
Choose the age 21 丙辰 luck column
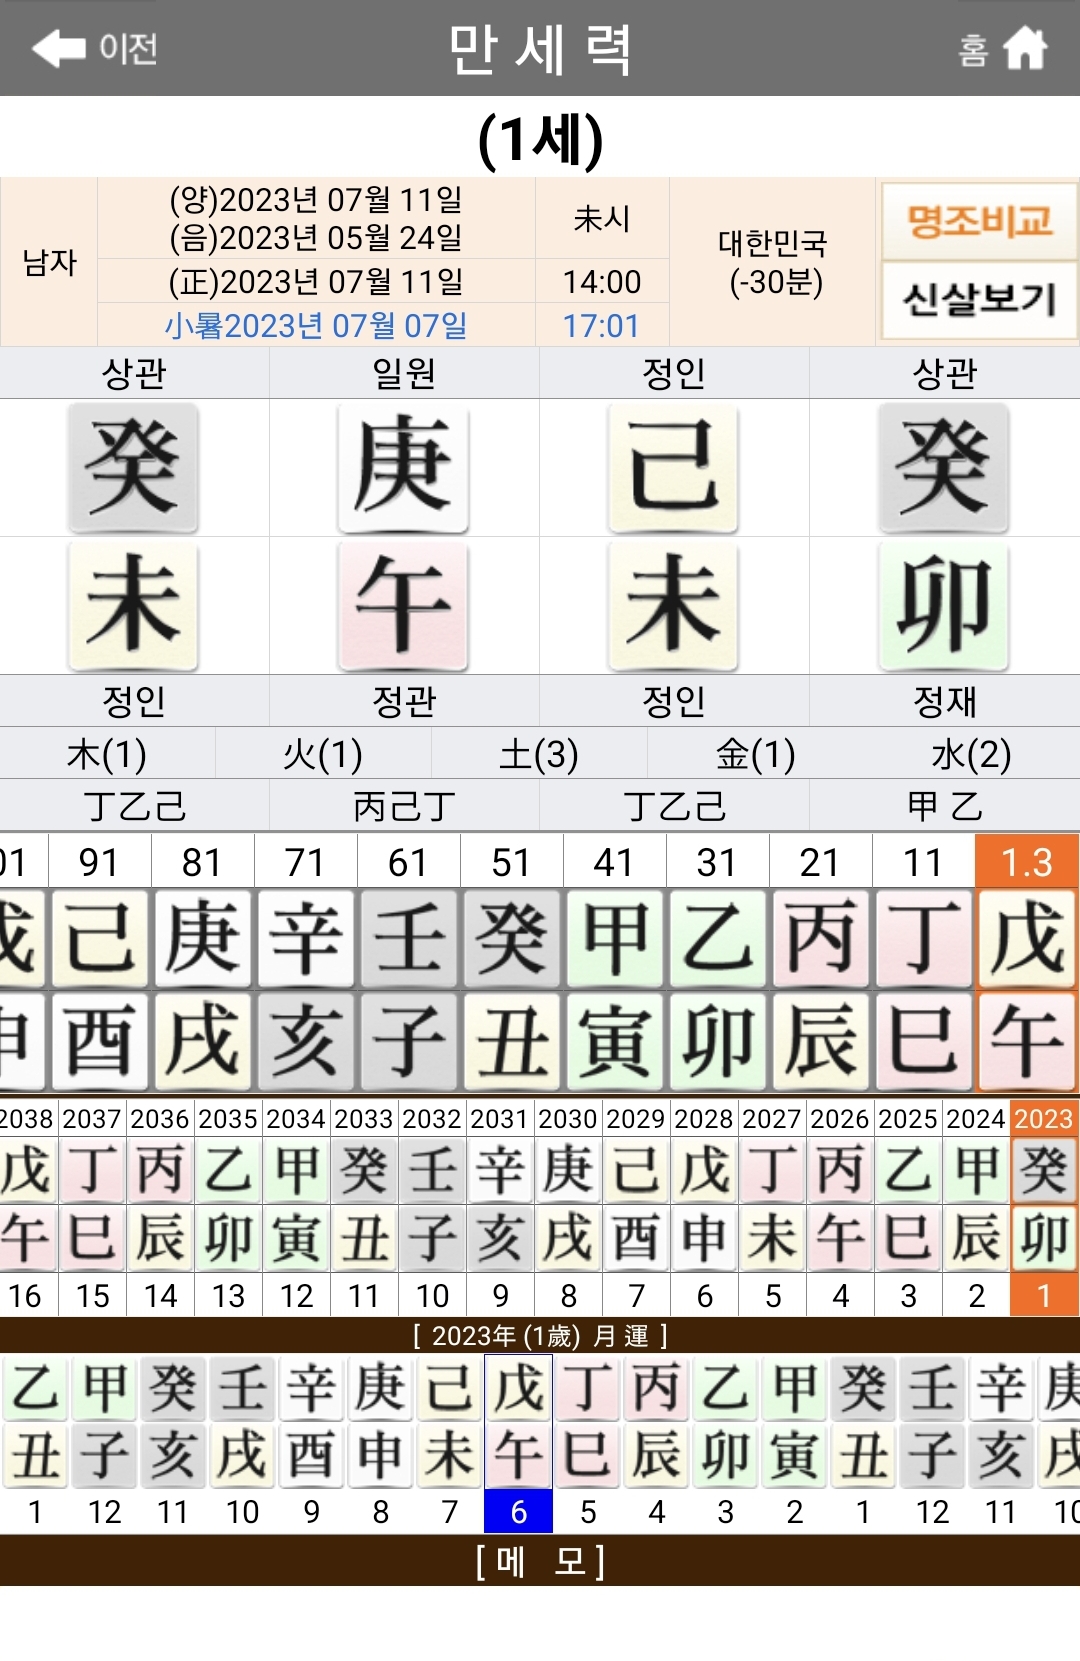820,963
